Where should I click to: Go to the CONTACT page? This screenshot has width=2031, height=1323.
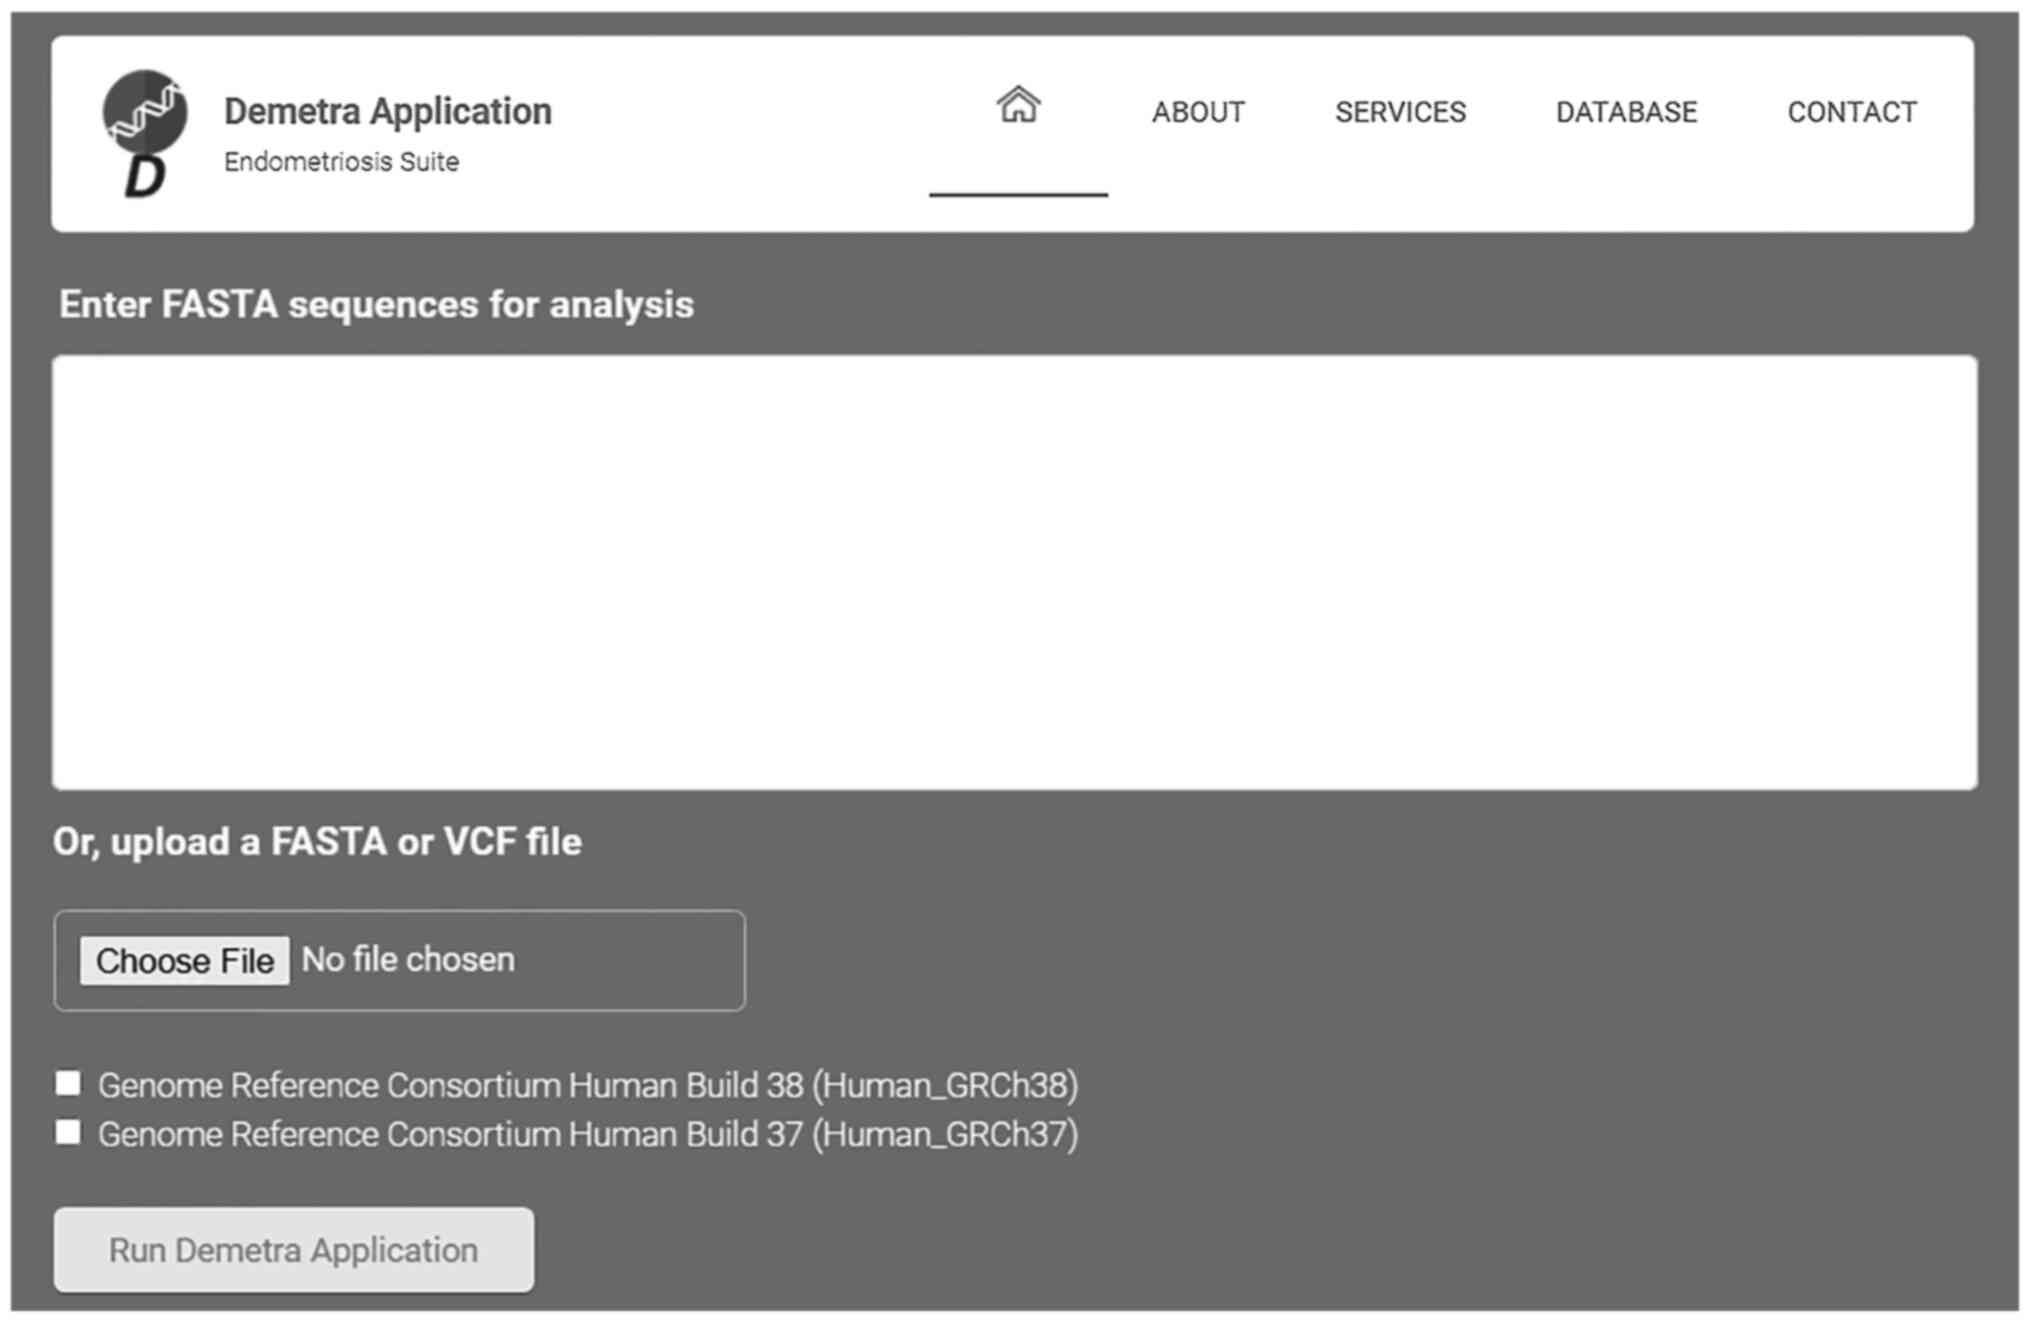[1852, 112]
